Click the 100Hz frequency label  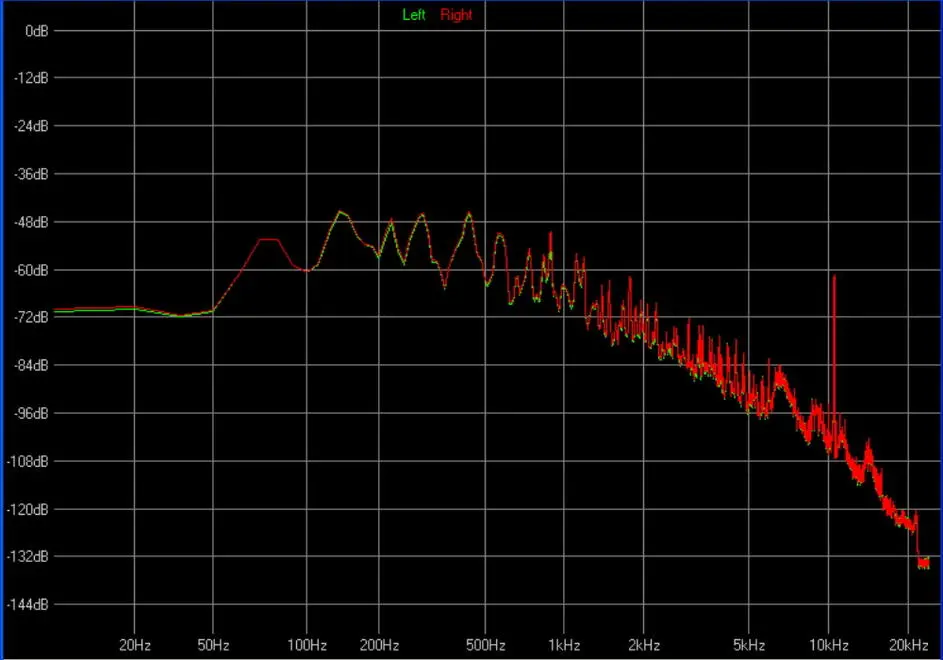(307, 643)
